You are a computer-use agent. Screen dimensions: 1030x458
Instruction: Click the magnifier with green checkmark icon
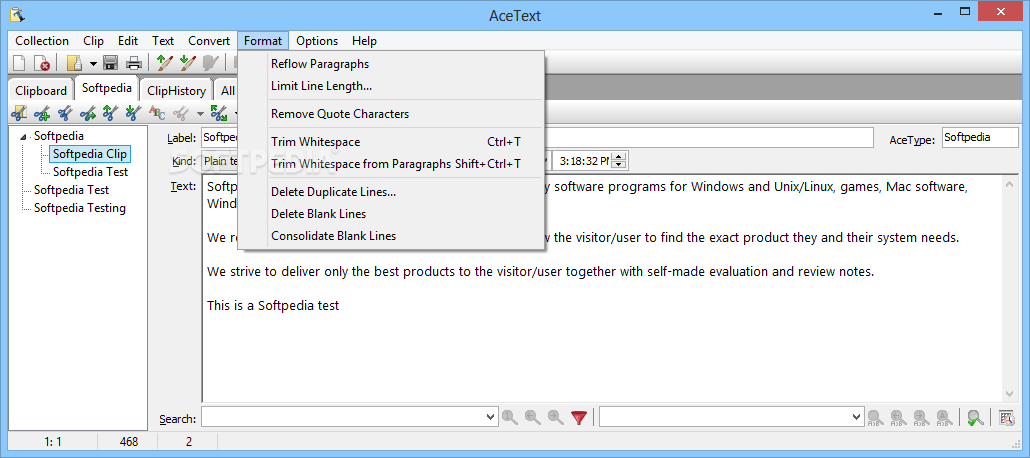pos(975,417)
